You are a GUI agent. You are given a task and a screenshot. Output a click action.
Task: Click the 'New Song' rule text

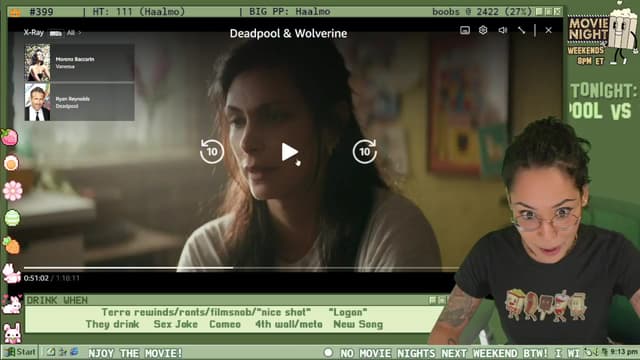coord(358,324)
